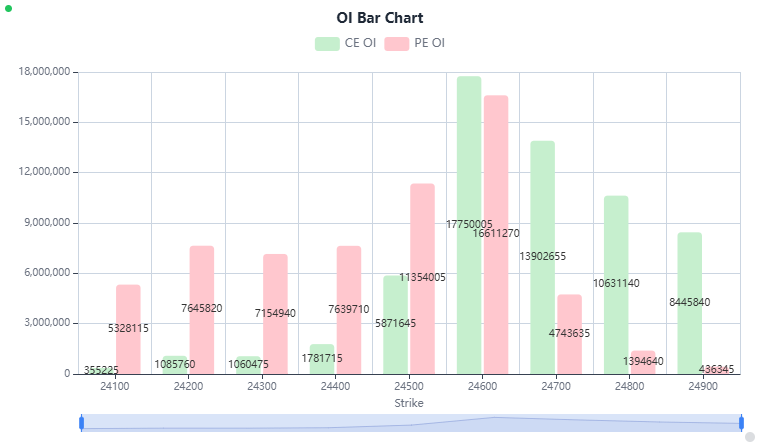Select the CE OI bar at strike 24700
757x447 pixels.
click(x=543, y=257)
